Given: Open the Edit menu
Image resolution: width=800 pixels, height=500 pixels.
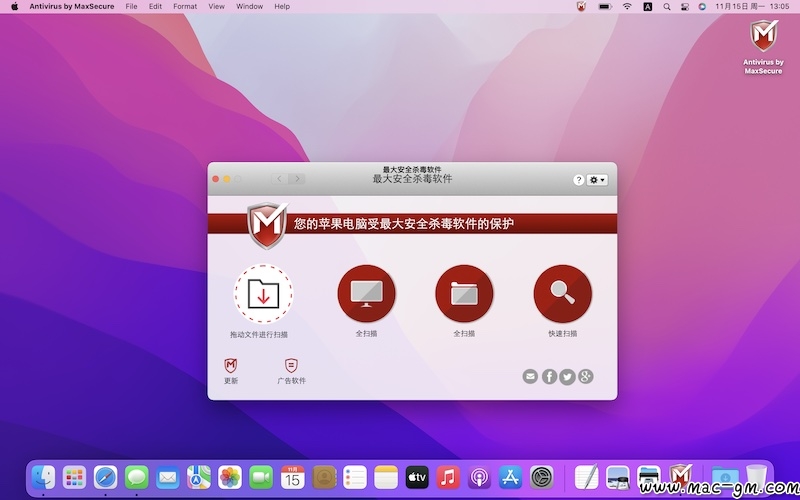Looking at the screenshot, I should [155, 6].
